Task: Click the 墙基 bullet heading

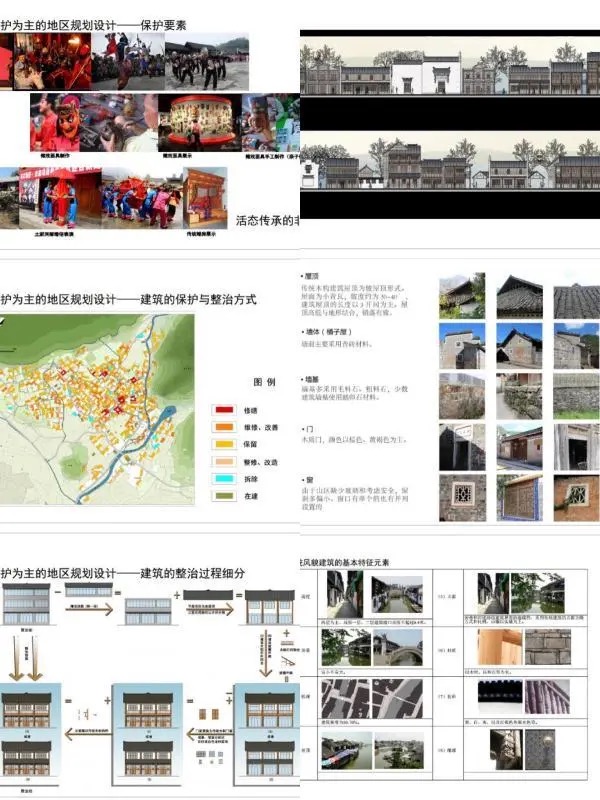Action: pos(312,379)
